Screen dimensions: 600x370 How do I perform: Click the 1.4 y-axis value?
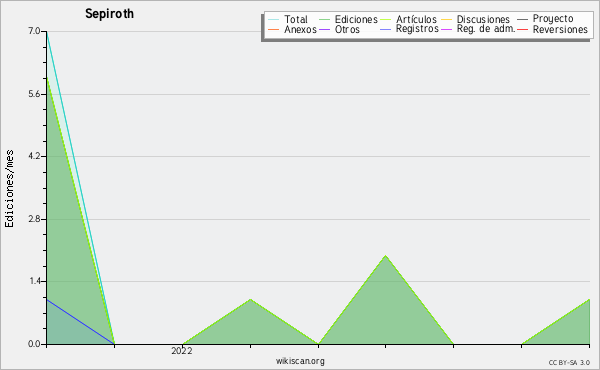(35, 281)
